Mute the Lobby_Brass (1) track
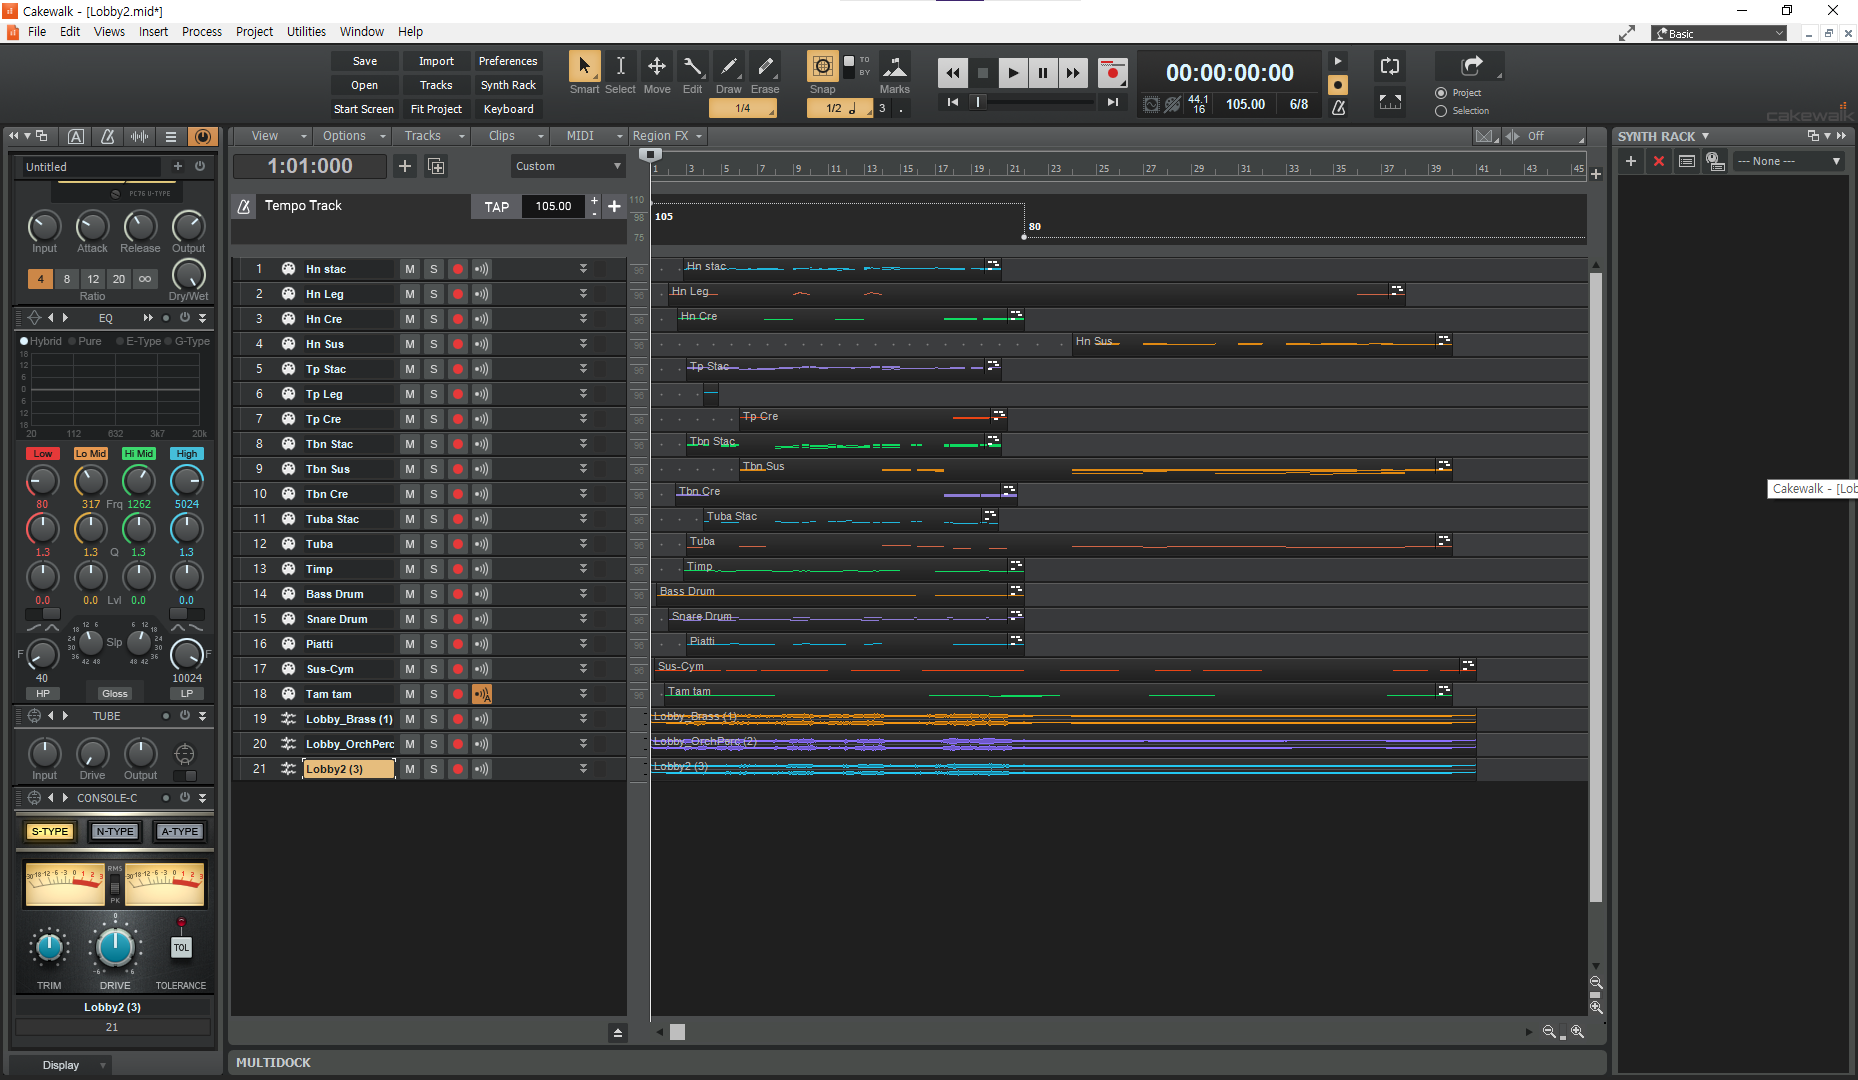Screen dimensions: 1858x1080 coord(409,719)
